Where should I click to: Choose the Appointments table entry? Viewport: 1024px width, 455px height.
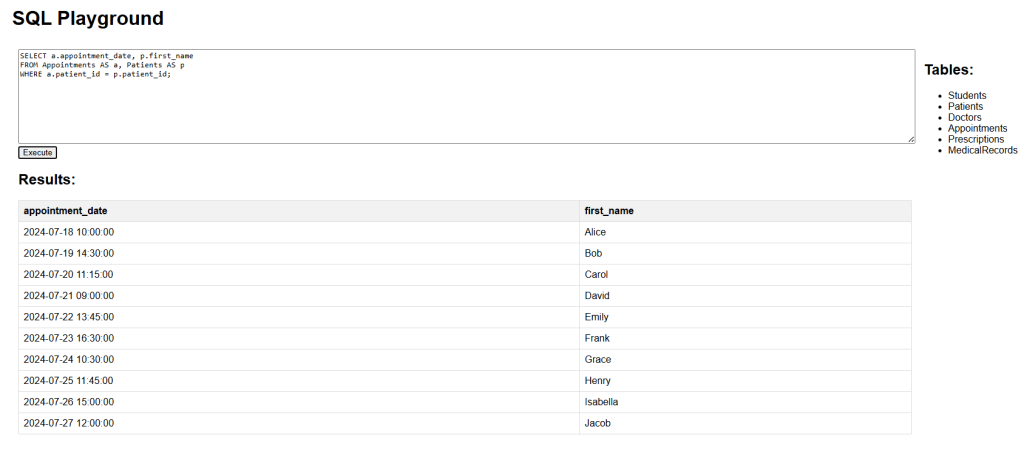[978, 129]
